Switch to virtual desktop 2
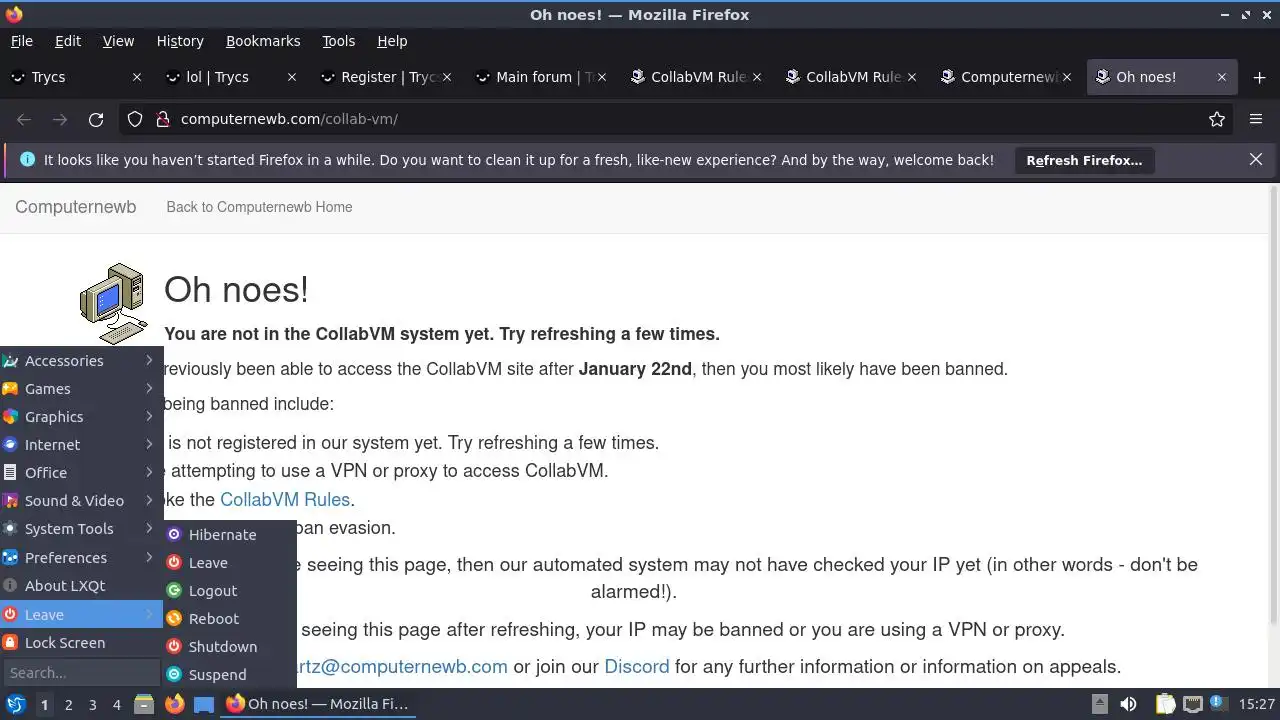Image resolution: width=1280 pixels, height=720 pixels. click(x=69, y=705)
